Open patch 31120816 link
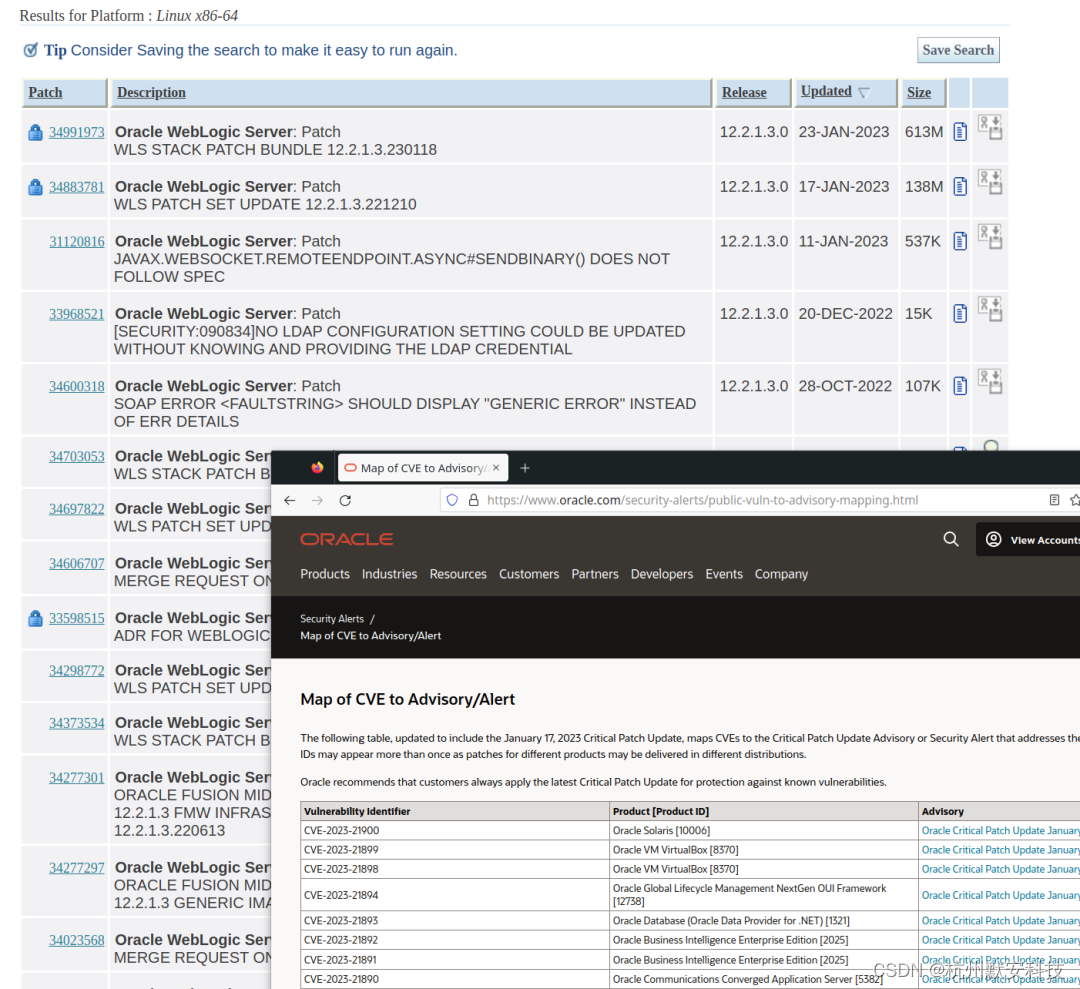Viewport: 1080px width, 989px height. 76,242
